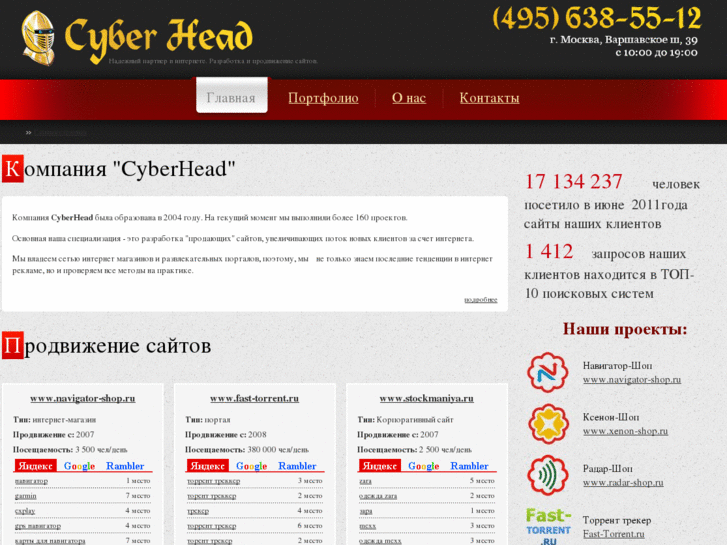Click the интернет-магазин type value

point(64,420)
